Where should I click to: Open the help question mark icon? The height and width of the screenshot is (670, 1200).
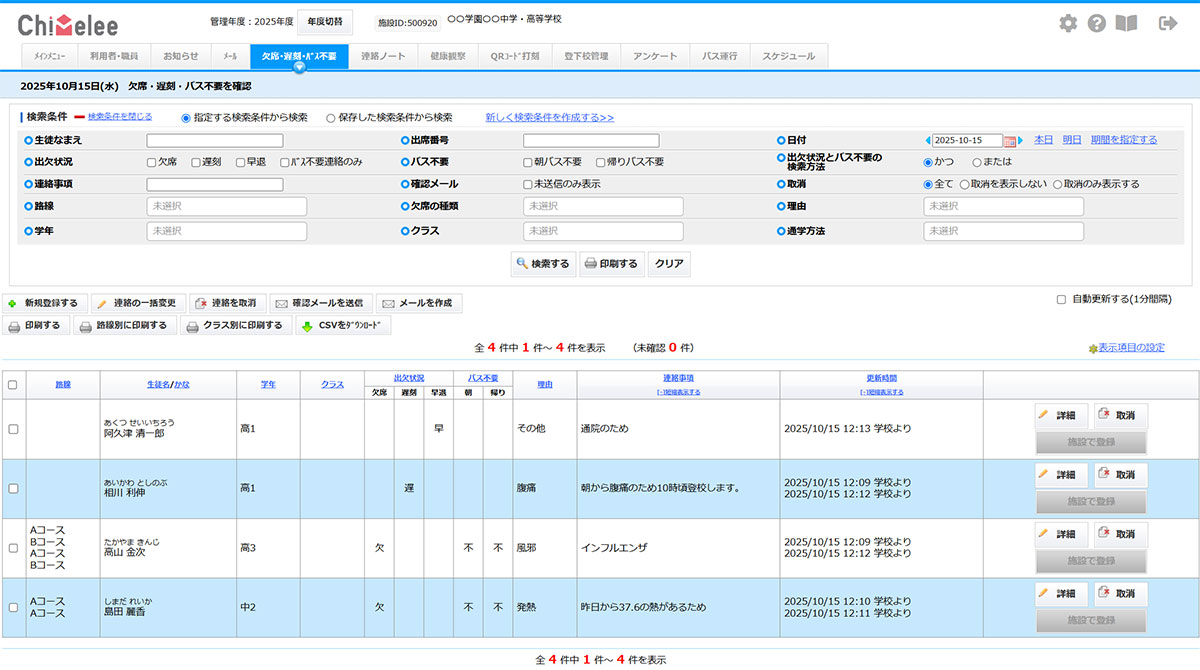1098,22
